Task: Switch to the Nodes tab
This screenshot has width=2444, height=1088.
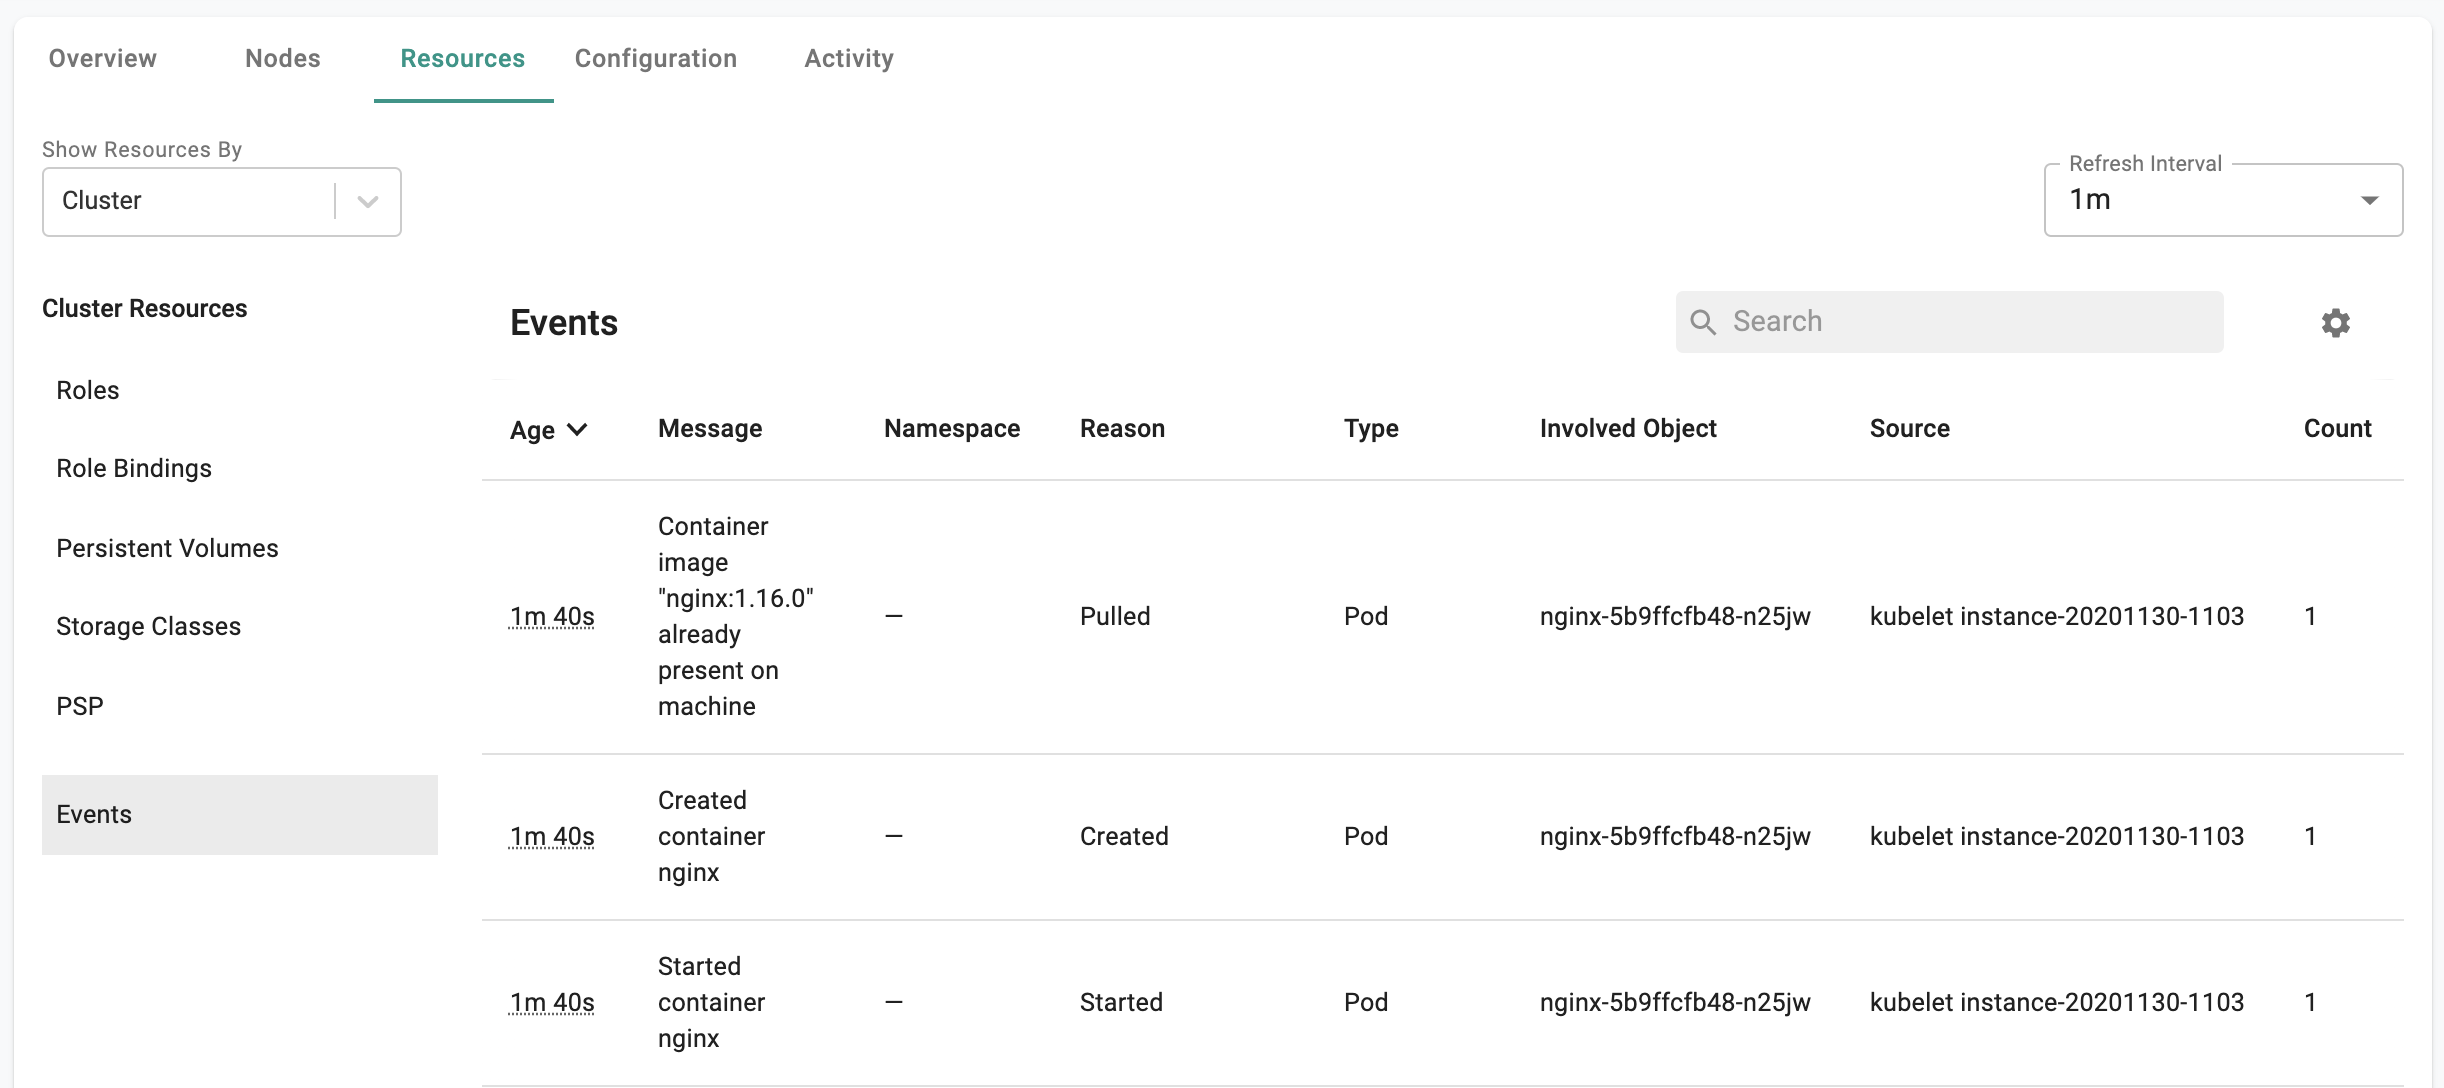Action: tap(283, 58)
